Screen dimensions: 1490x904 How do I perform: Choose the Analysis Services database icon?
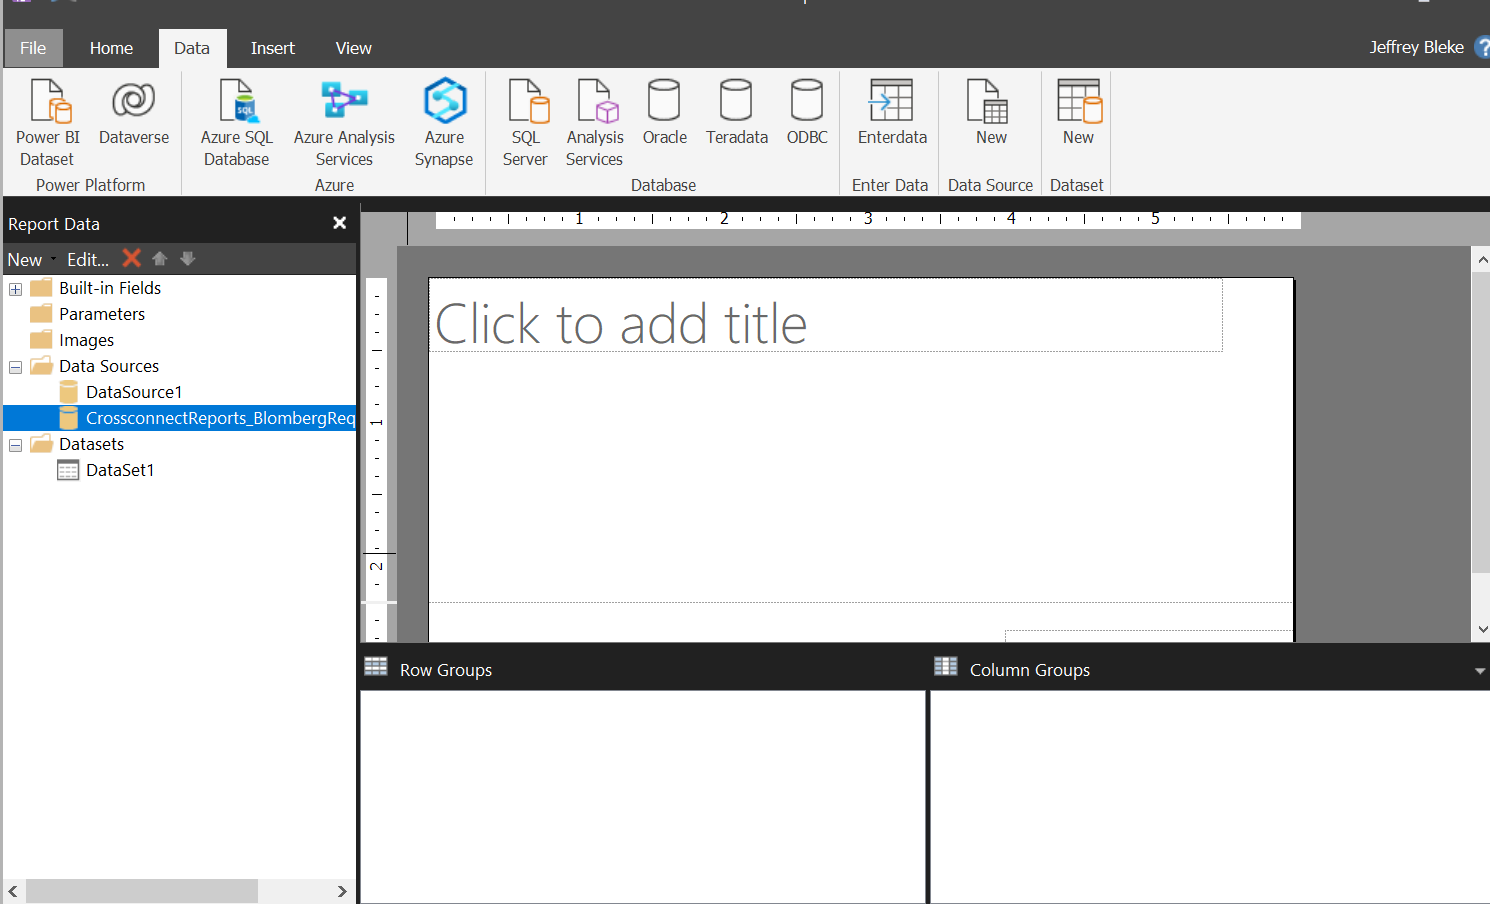[x=597, y=101]
